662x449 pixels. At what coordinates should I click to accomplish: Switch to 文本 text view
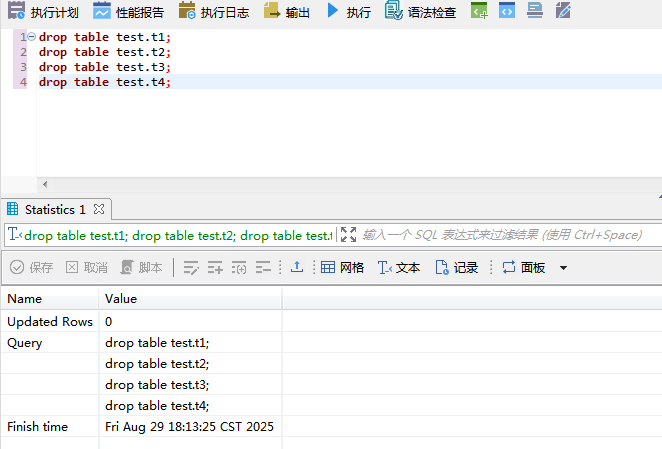[398, 268]
